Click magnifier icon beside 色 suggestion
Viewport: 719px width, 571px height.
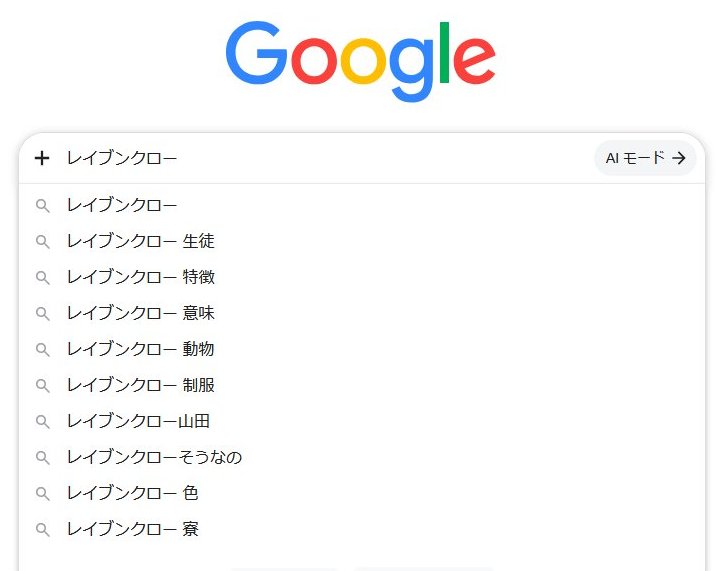[43, 494]
